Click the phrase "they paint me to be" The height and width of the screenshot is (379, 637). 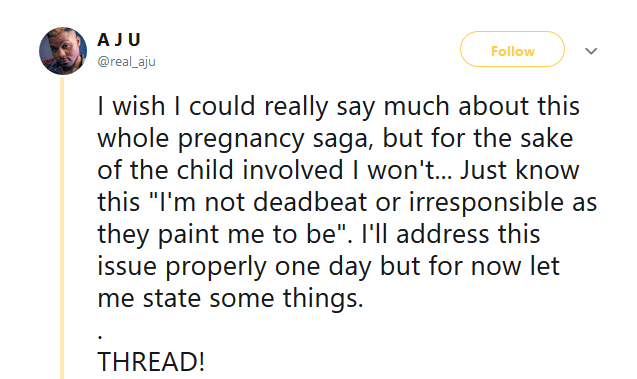click(x=219, y=235)
